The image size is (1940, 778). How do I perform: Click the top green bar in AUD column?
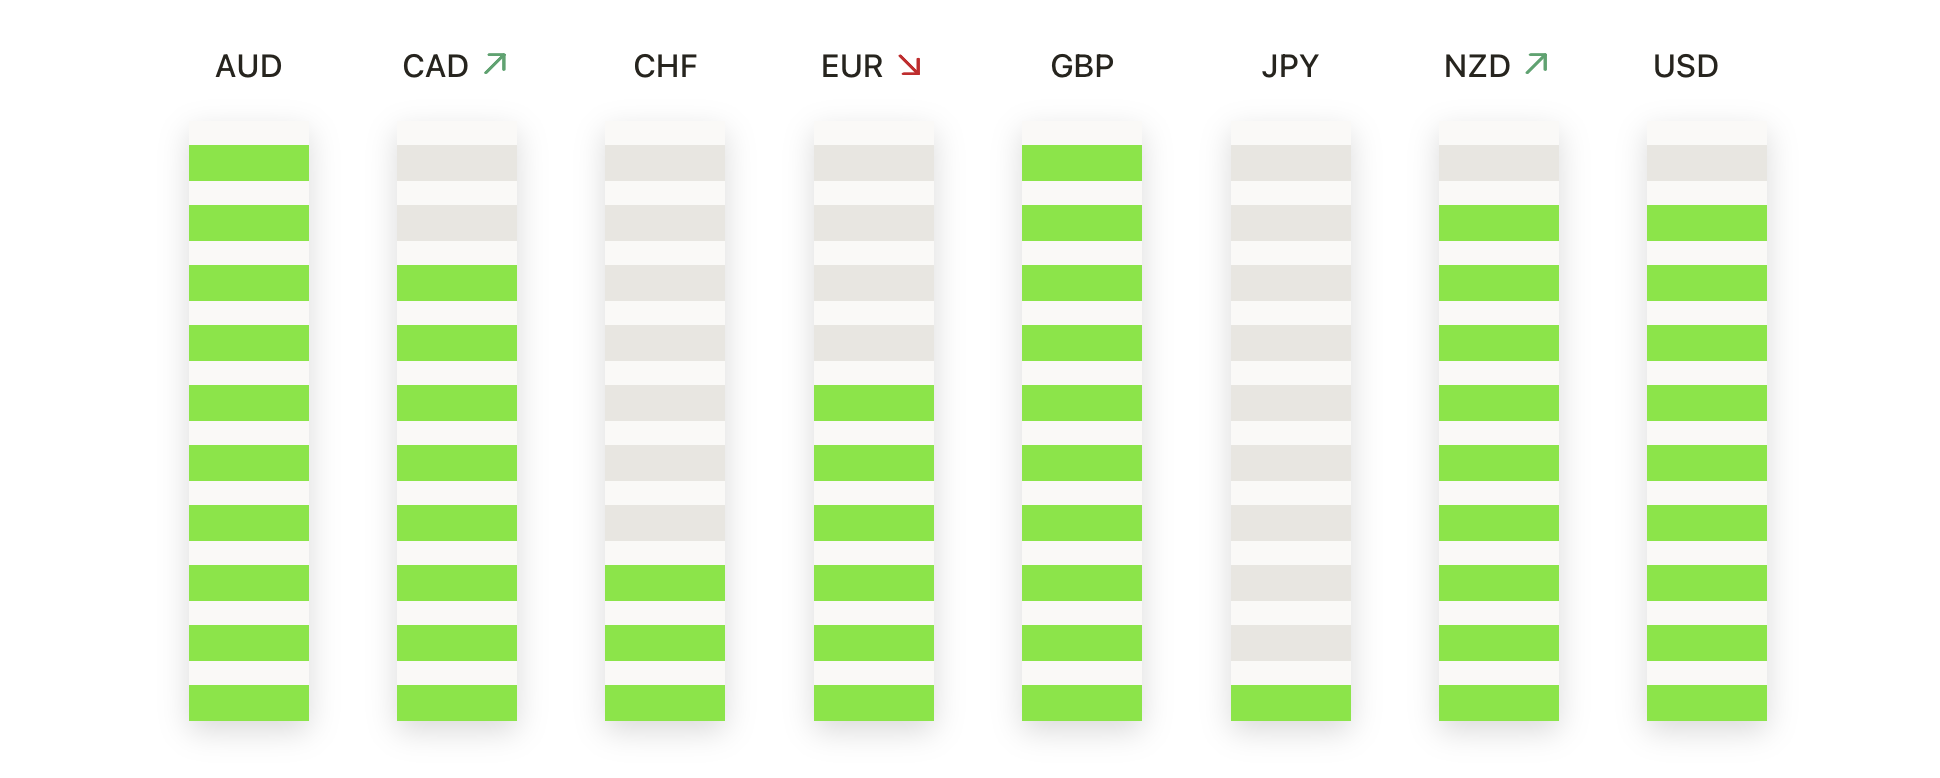(249, 163)
